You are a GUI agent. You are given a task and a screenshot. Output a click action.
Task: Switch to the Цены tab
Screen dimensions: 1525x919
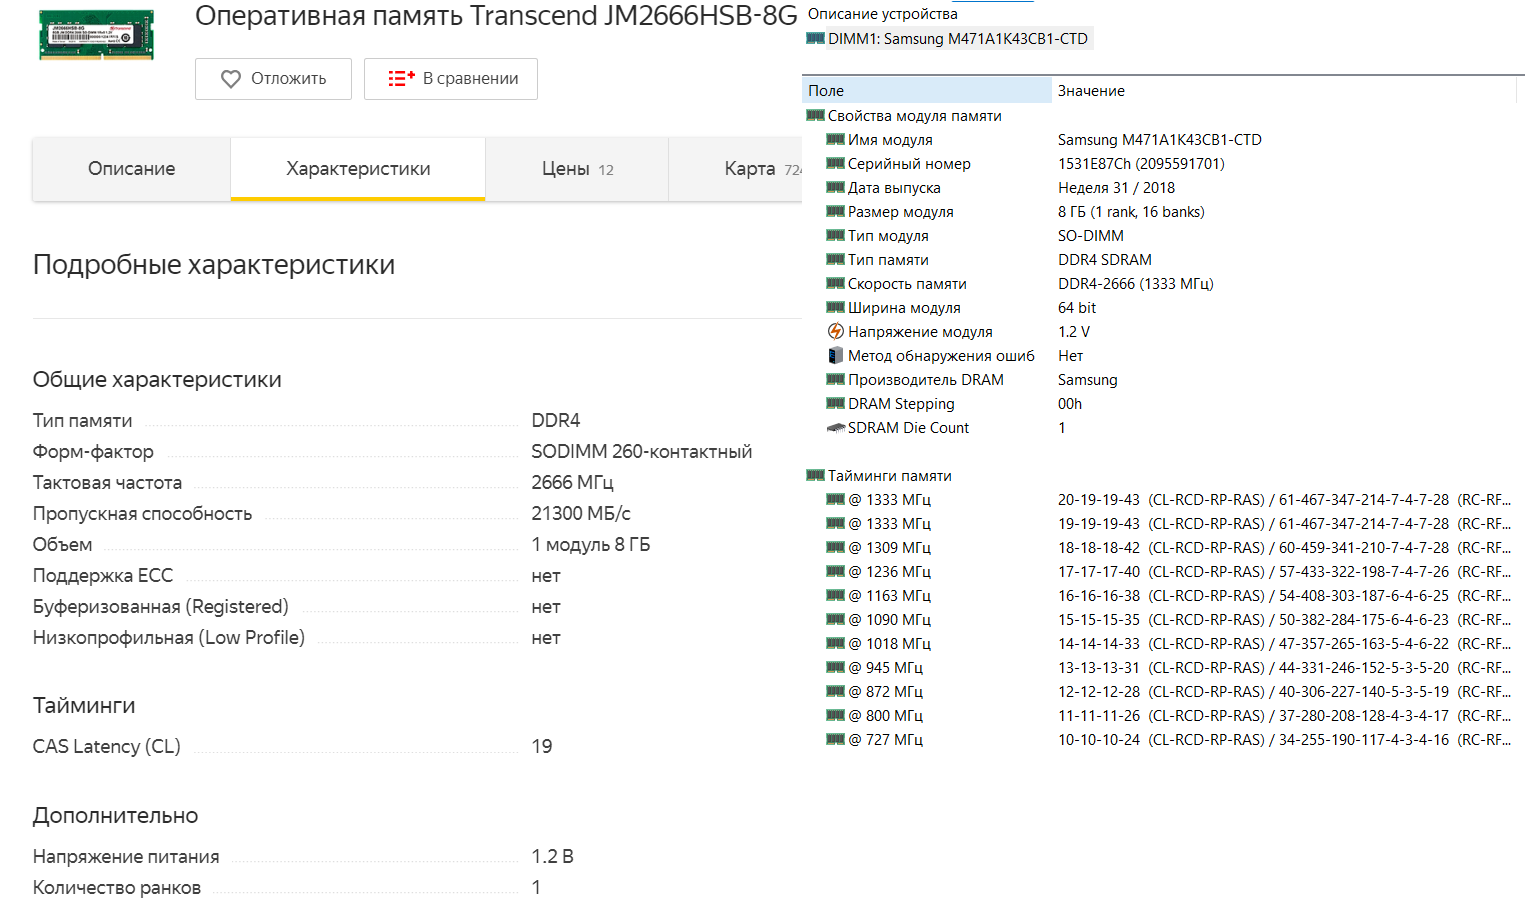tap(577, 169)
